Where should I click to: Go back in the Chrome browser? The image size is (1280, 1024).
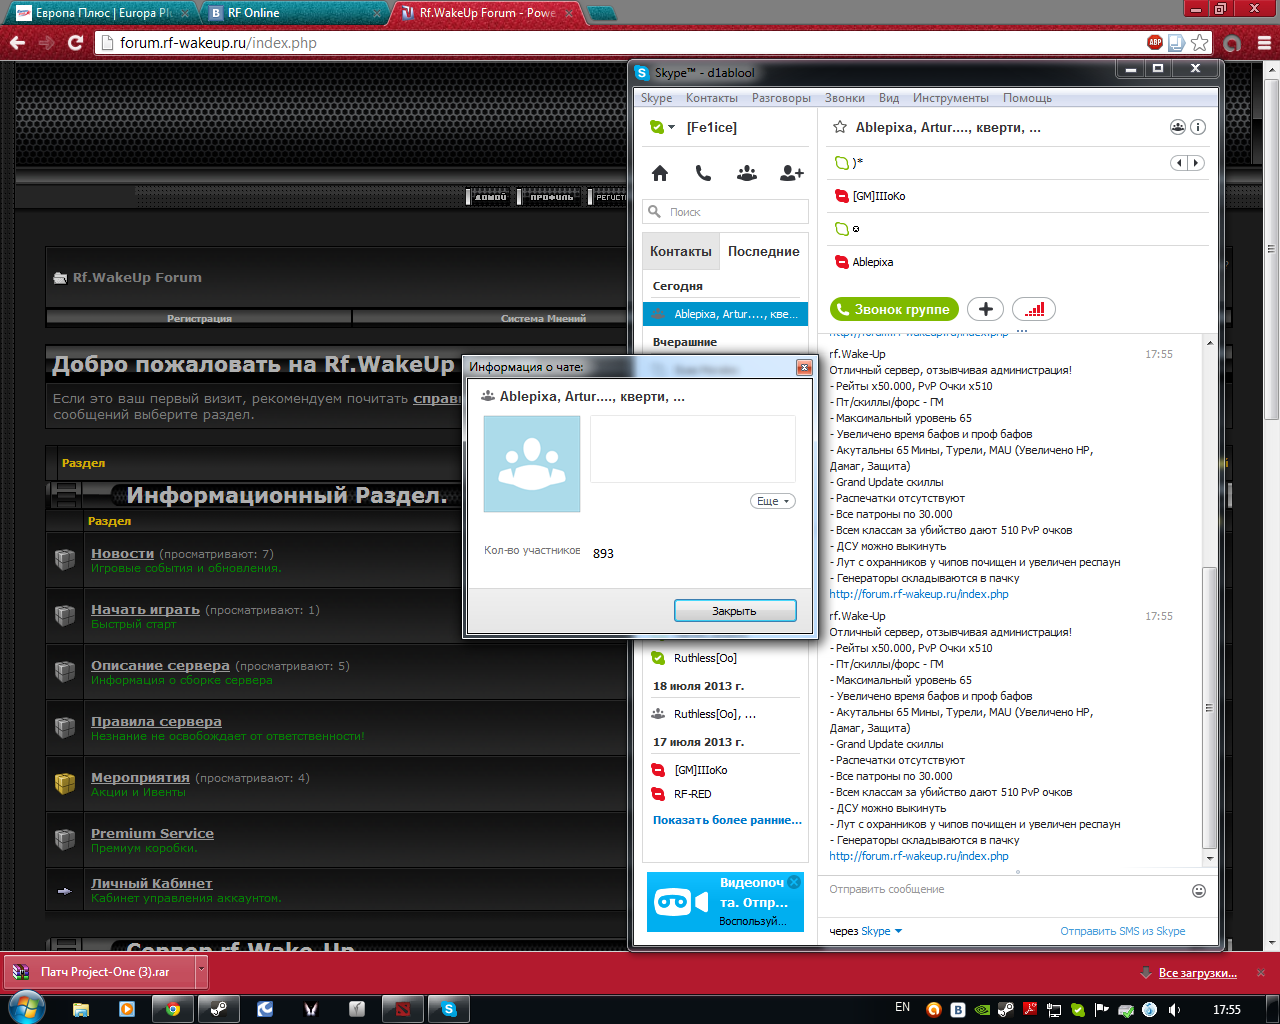(17, 43)
